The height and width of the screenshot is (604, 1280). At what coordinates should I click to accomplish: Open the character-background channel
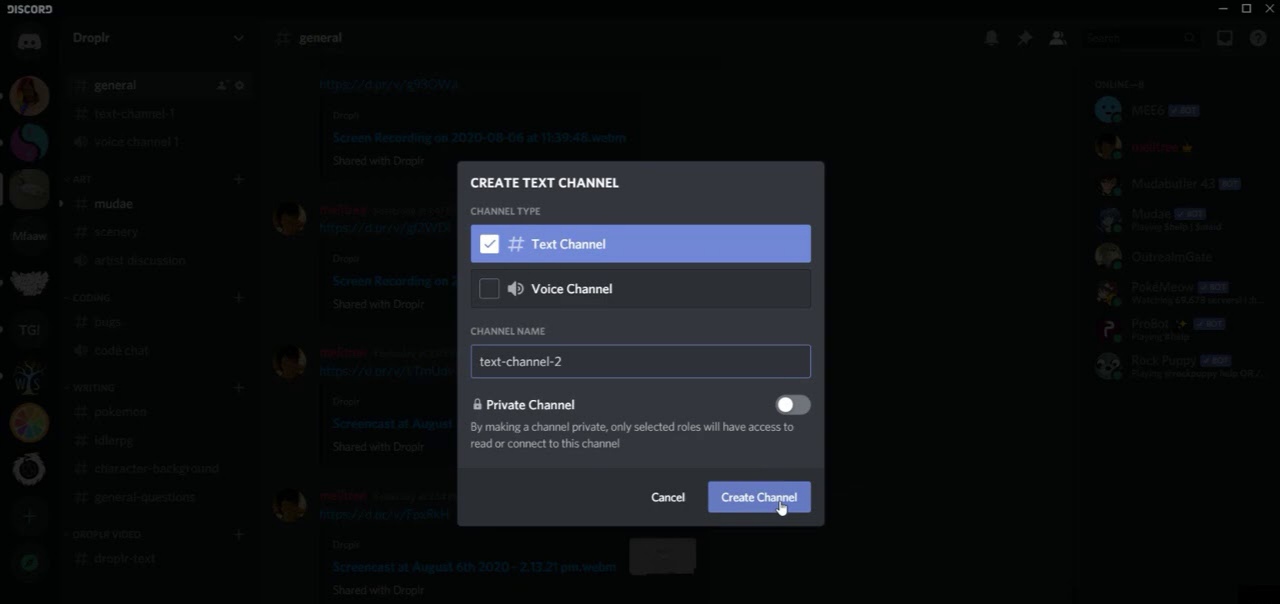[x=158, y=468]
